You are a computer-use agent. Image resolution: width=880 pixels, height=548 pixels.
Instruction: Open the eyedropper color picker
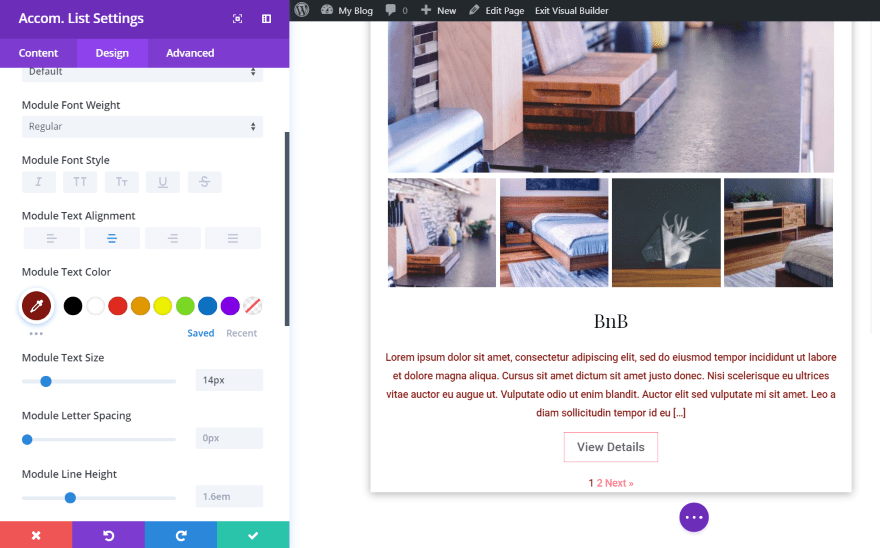point(36,306)
